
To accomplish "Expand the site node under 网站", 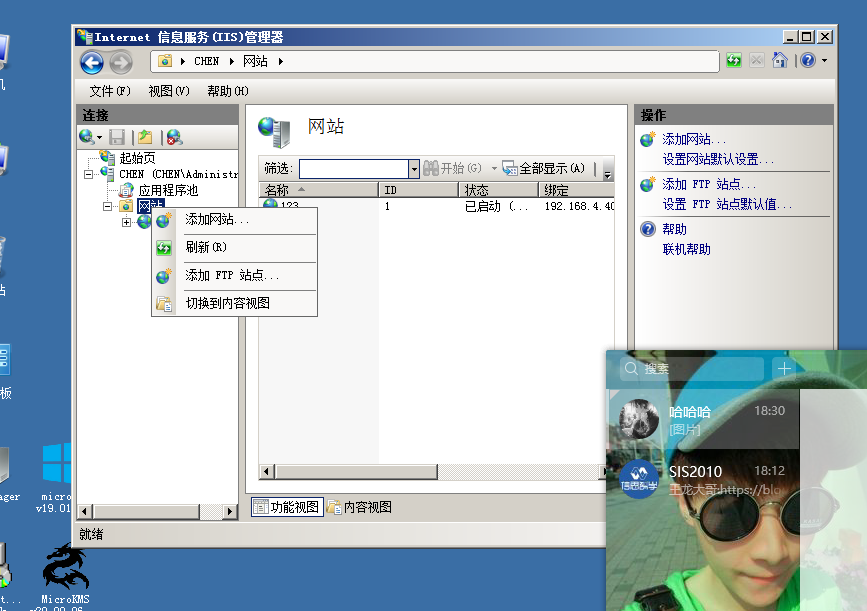I will coord(127,222).
